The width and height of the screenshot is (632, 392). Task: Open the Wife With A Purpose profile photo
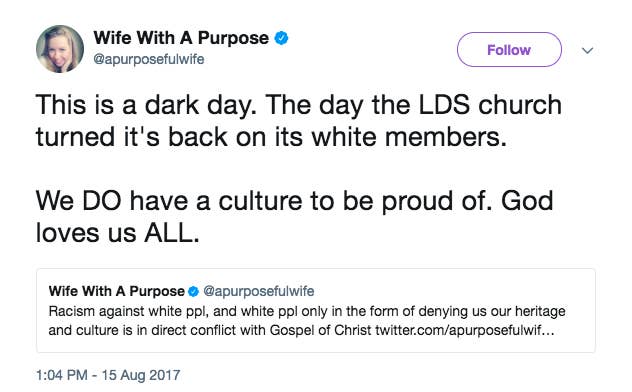point(60,49)
